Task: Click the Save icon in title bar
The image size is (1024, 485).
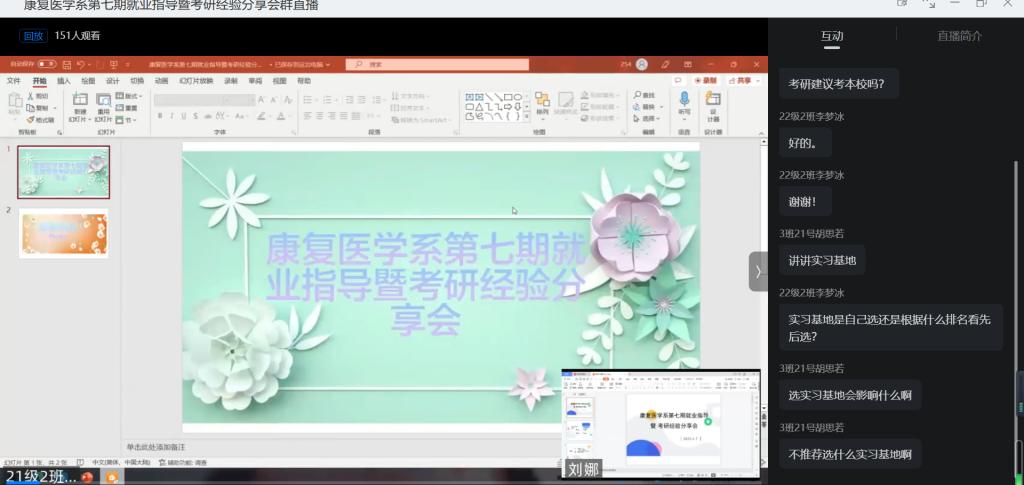Action: [x=66, y=65]
